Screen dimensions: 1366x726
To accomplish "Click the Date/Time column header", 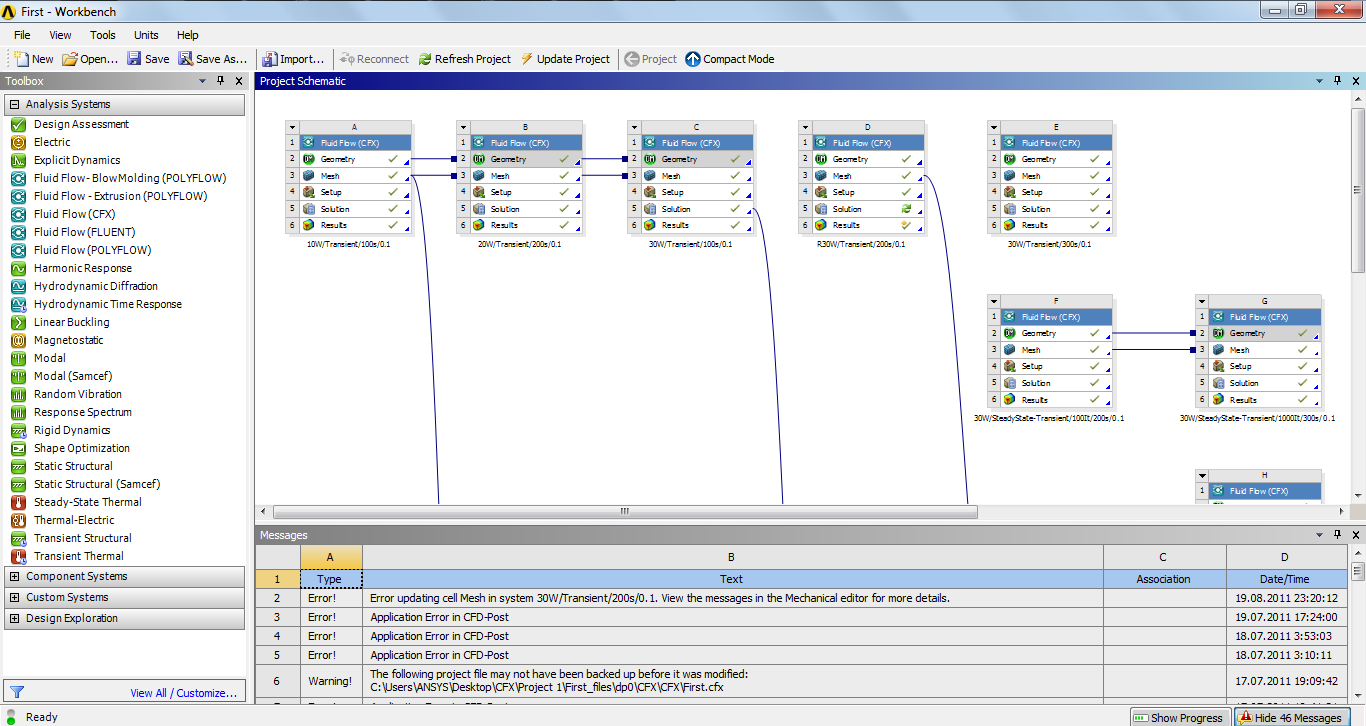I will (x=1285, y=579).
